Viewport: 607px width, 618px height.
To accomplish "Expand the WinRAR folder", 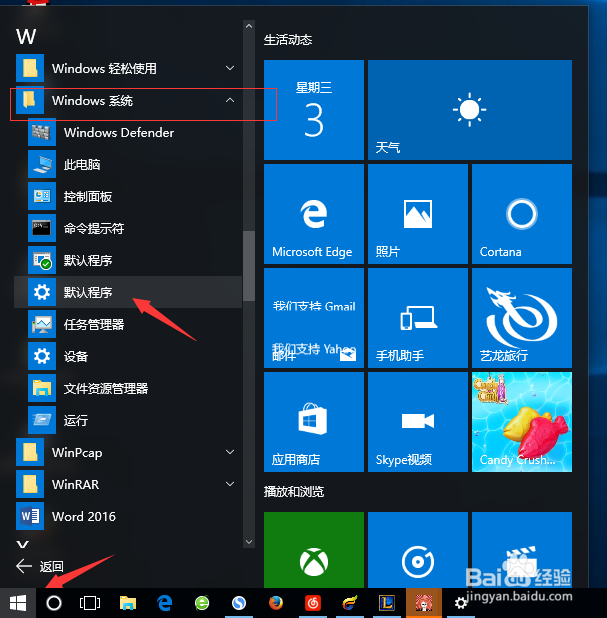I will pyautogui.click(x=128, y=484).
